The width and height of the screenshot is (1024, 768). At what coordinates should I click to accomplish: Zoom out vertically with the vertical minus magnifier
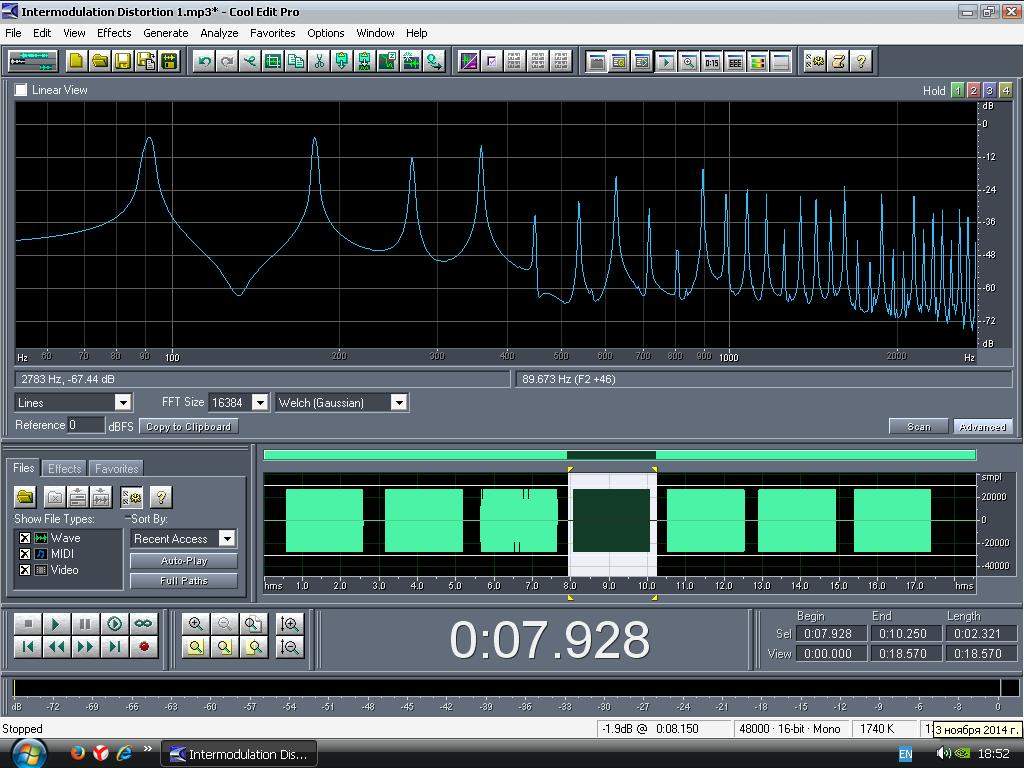289,647
